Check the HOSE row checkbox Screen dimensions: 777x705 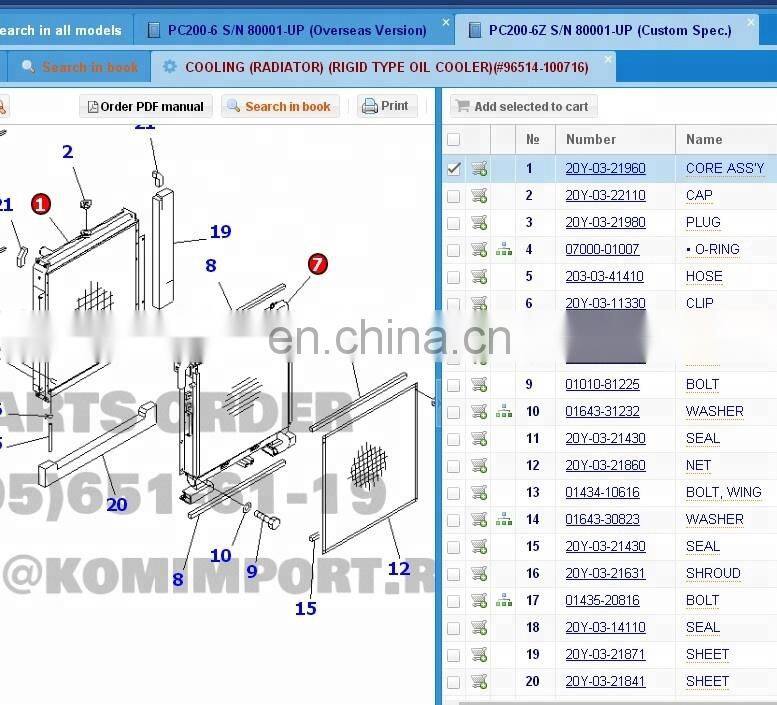(x=453, y=277)
